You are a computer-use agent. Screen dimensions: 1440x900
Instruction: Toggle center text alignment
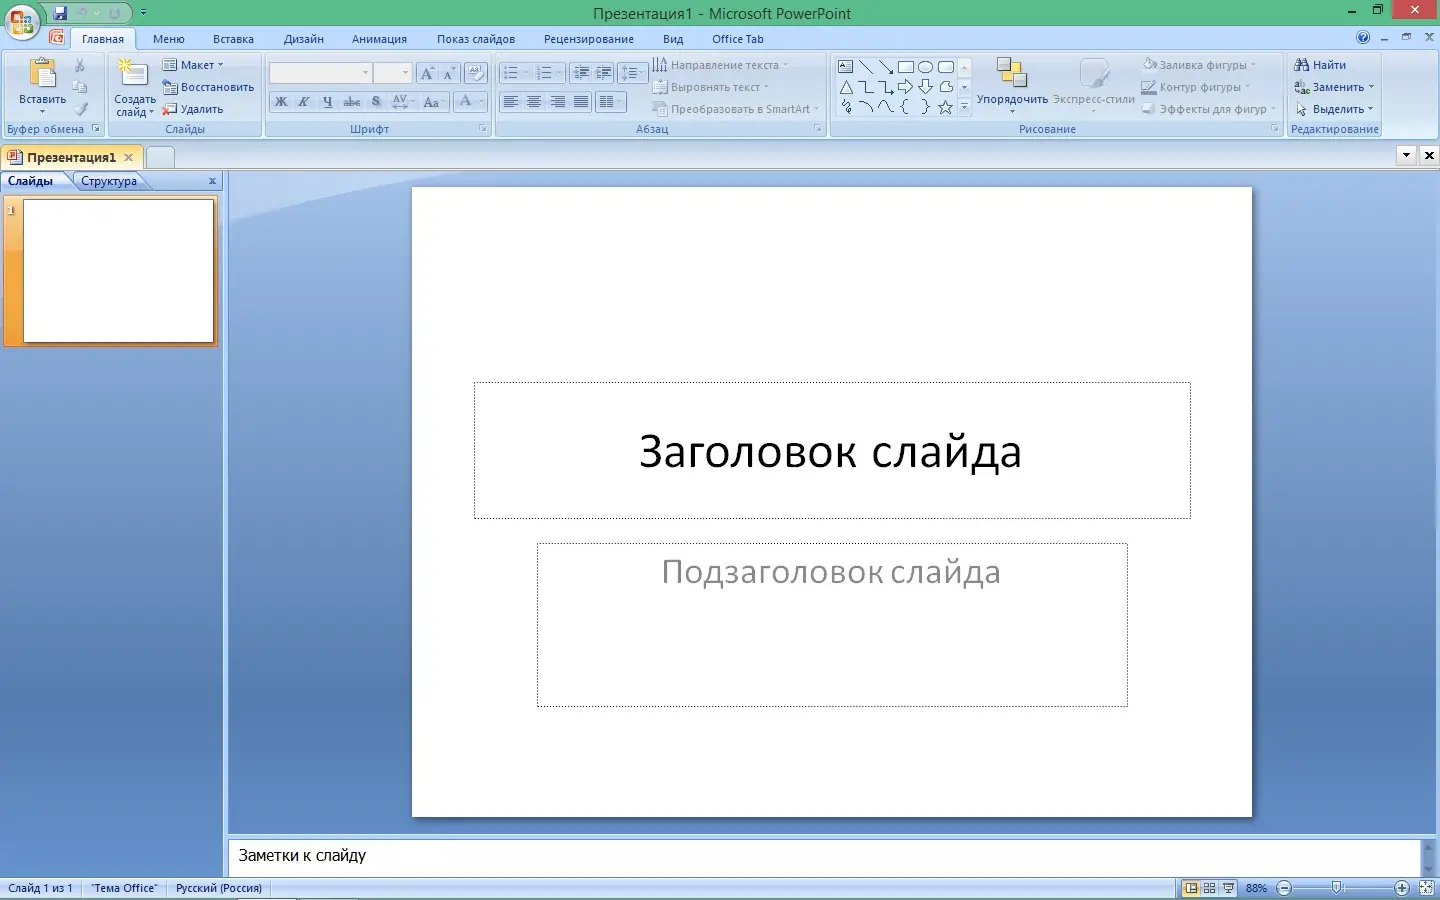pyautogui.click(x=535, y=101)
